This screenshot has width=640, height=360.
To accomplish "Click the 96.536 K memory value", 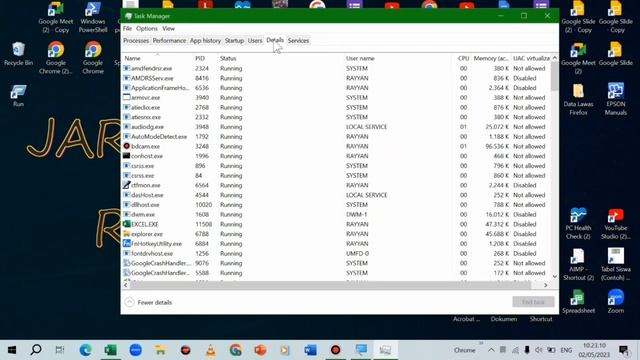I will [497, 146].
